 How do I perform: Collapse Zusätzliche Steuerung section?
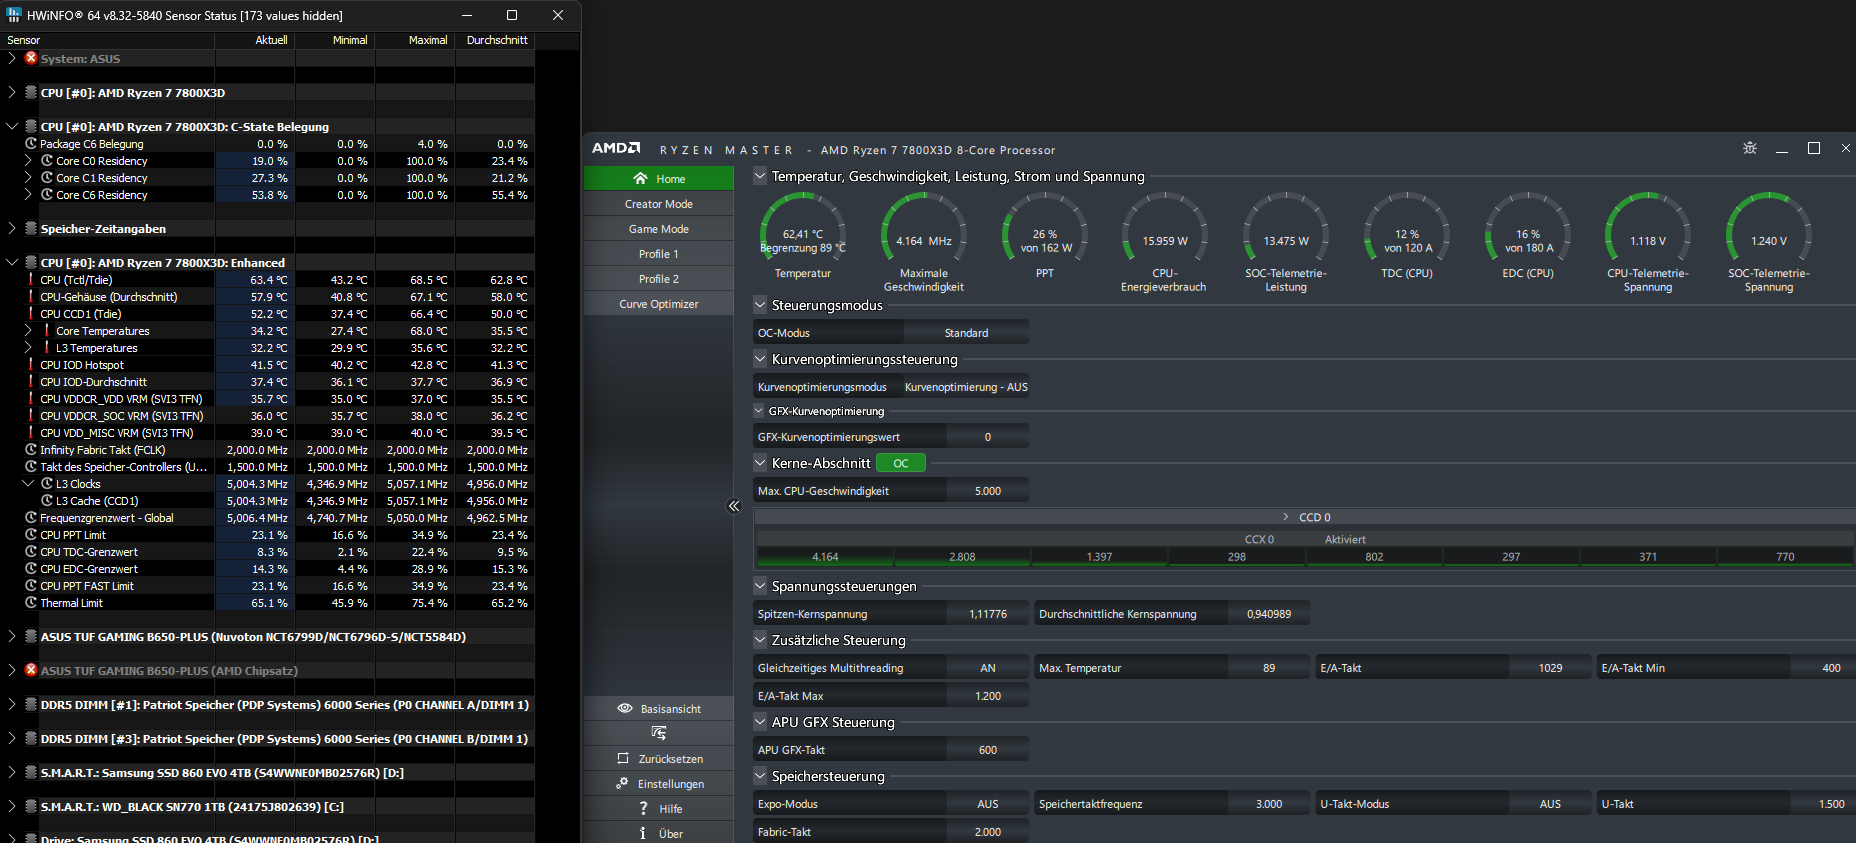pyautogui.click(x=760, y=640)
